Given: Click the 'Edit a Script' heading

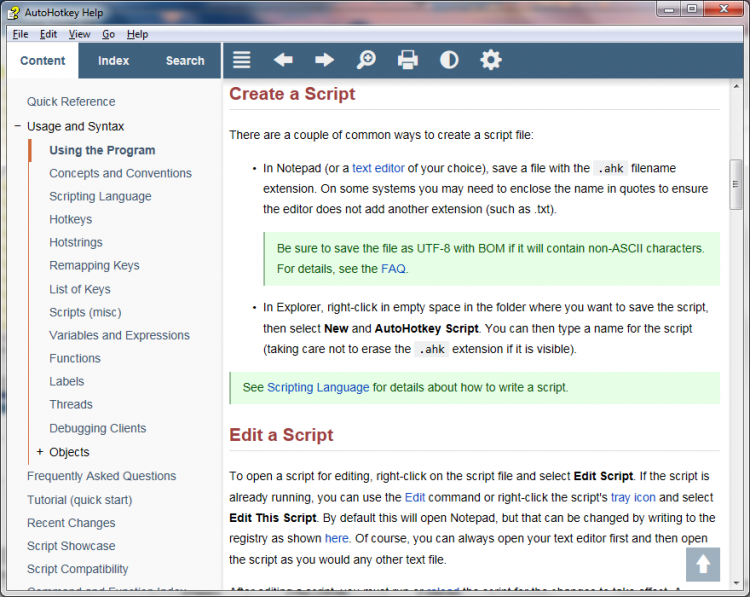Looking at the screenshot, I should (281, 434).
